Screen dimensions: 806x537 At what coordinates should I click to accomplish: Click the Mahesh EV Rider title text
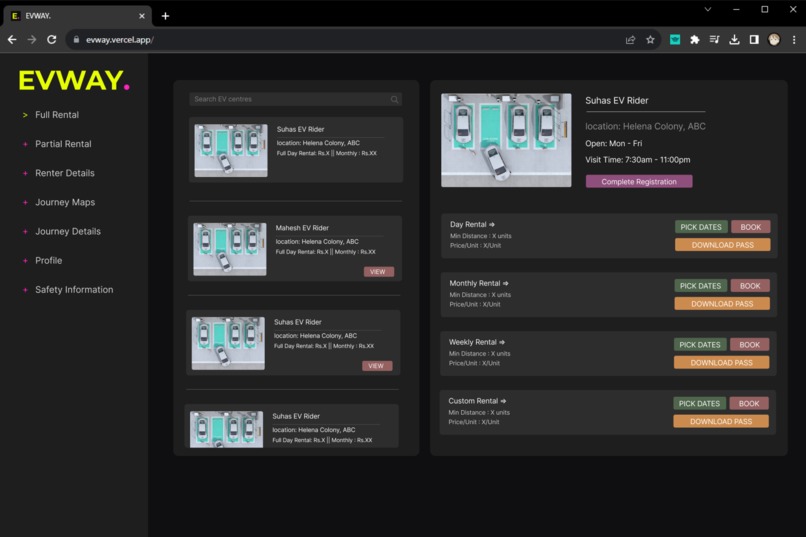[302, 228]
